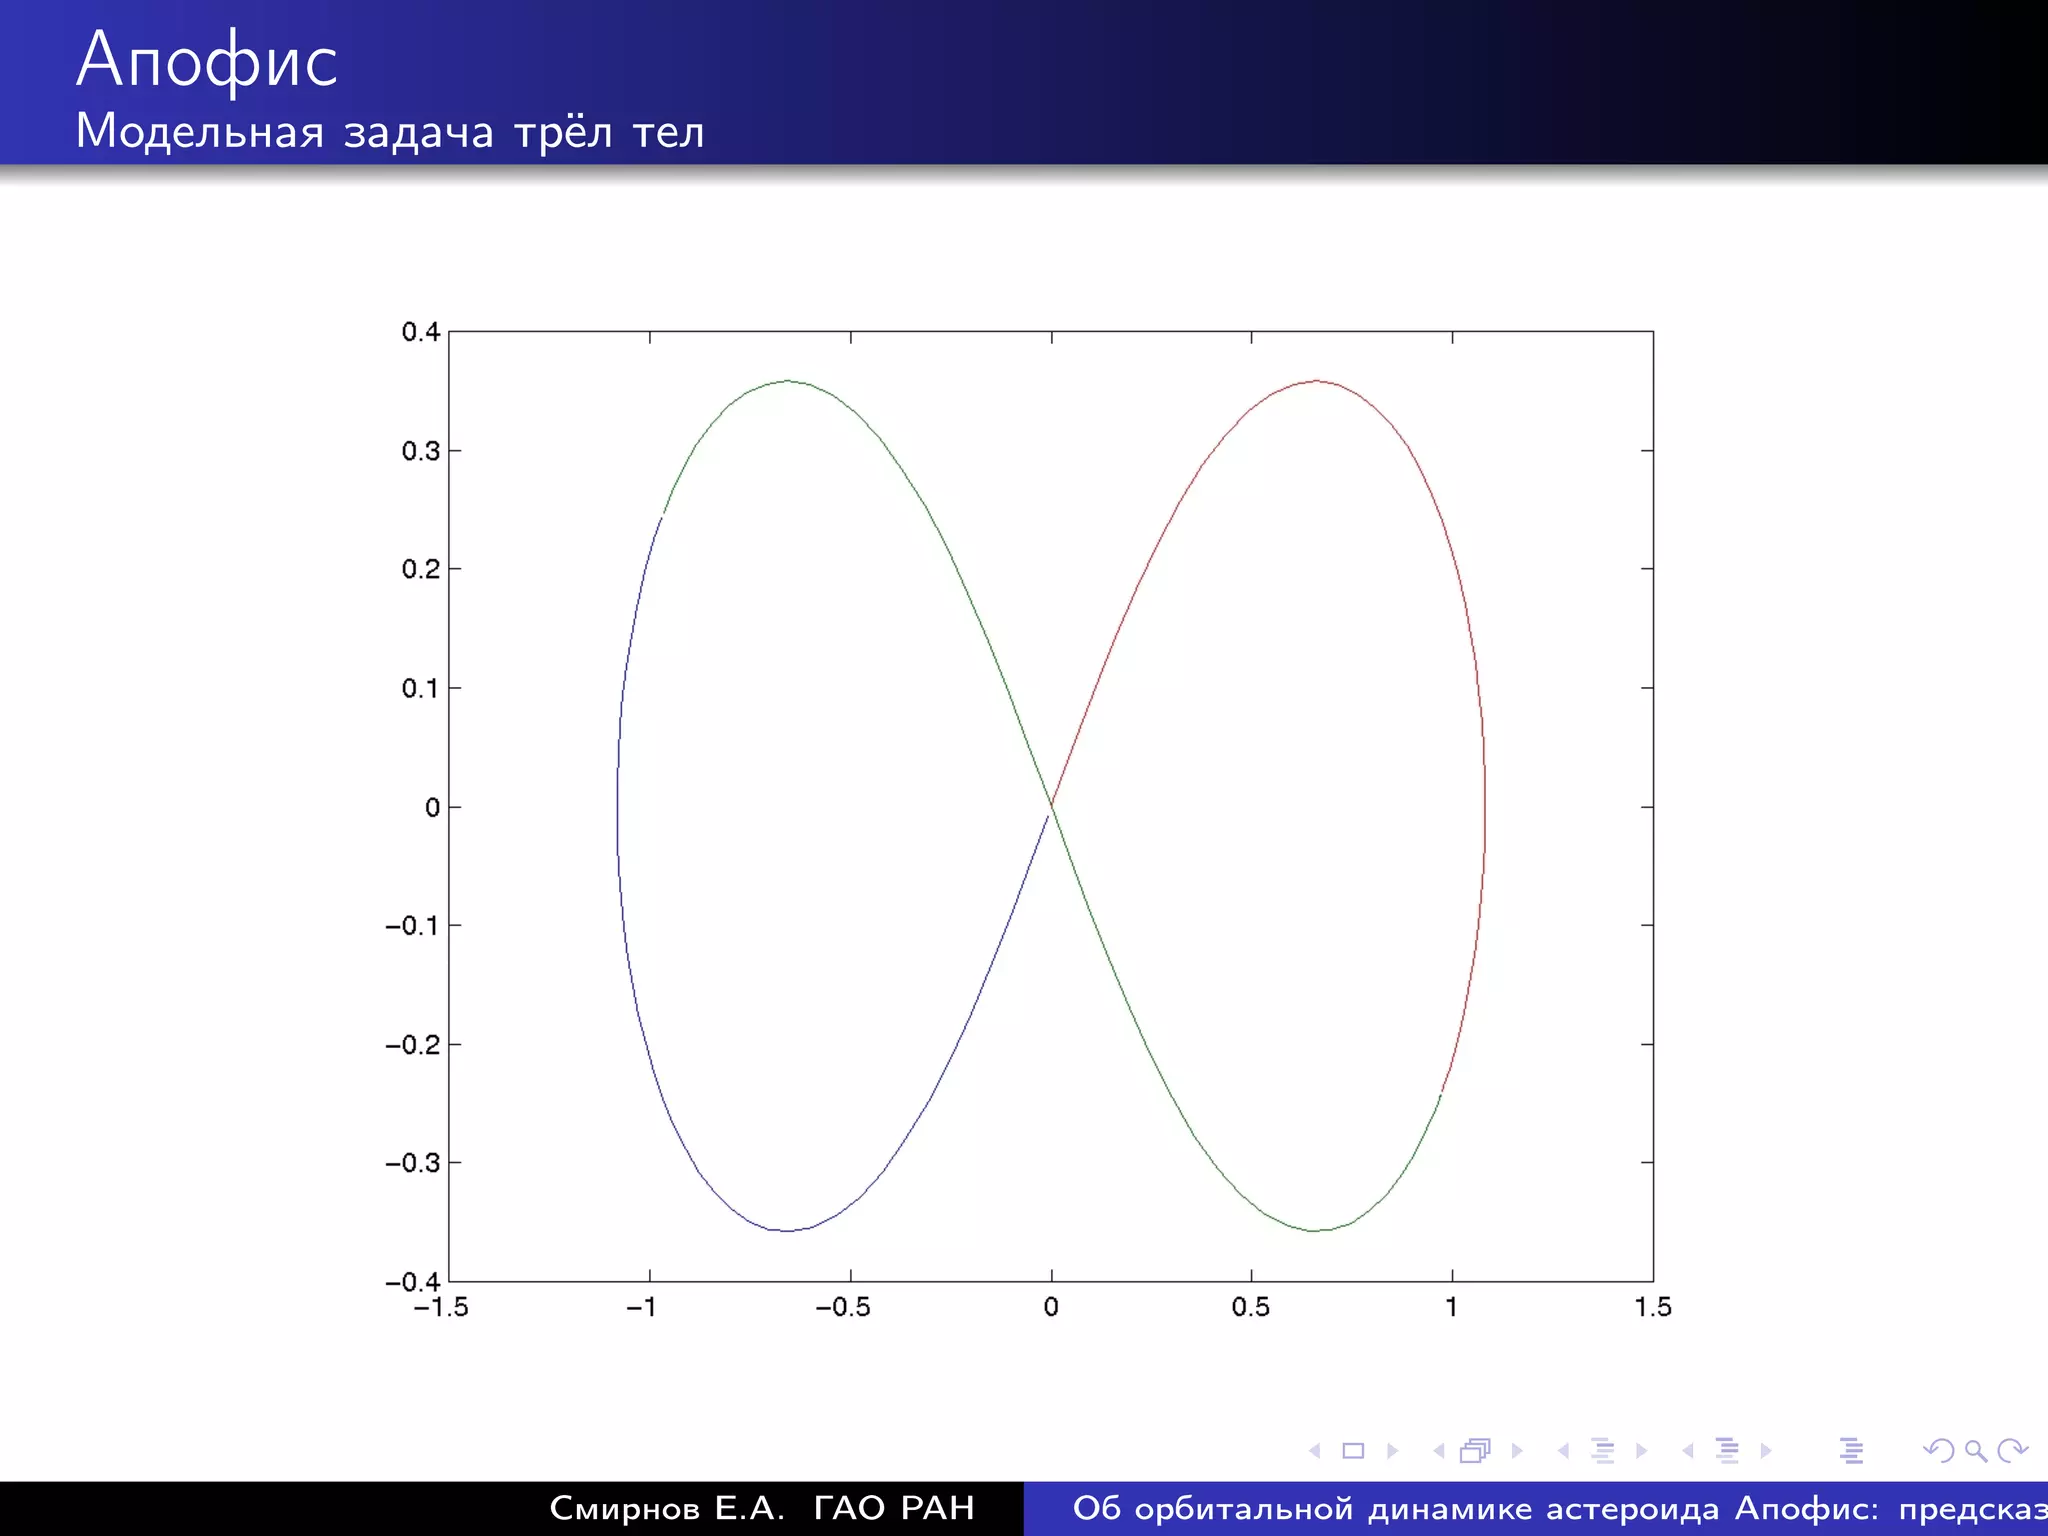Click the figure-eight curve crossing point

coord(1051,806)
